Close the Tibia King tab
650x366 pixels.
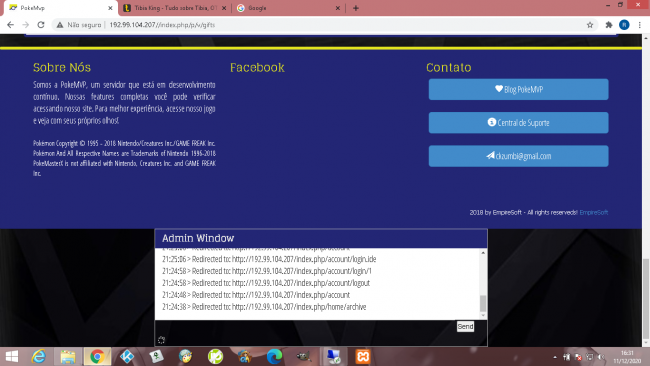[x=224, y=8]
